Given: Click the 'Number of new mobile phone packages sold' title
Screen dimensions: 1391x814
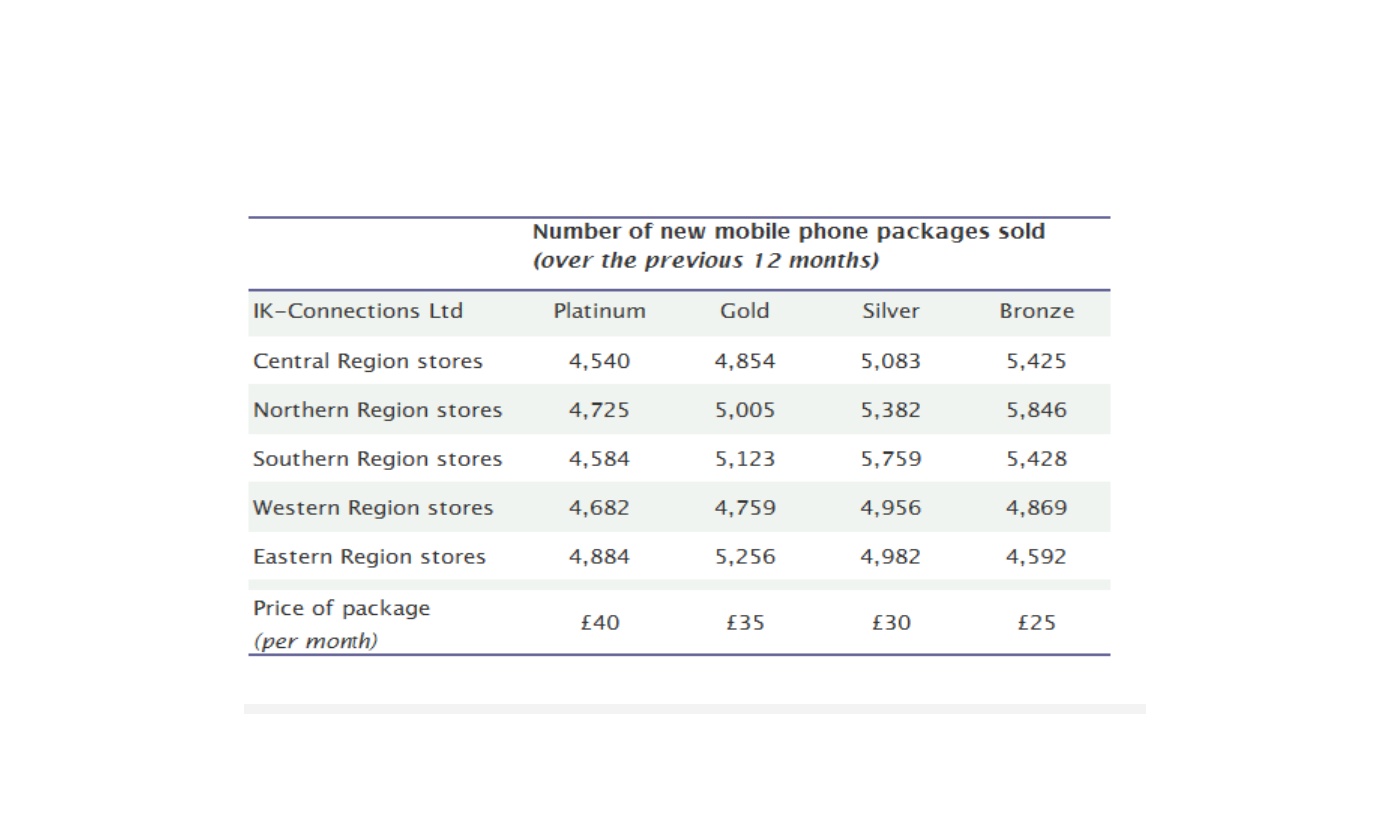Looking at the screenshot, I should [789, 232].
